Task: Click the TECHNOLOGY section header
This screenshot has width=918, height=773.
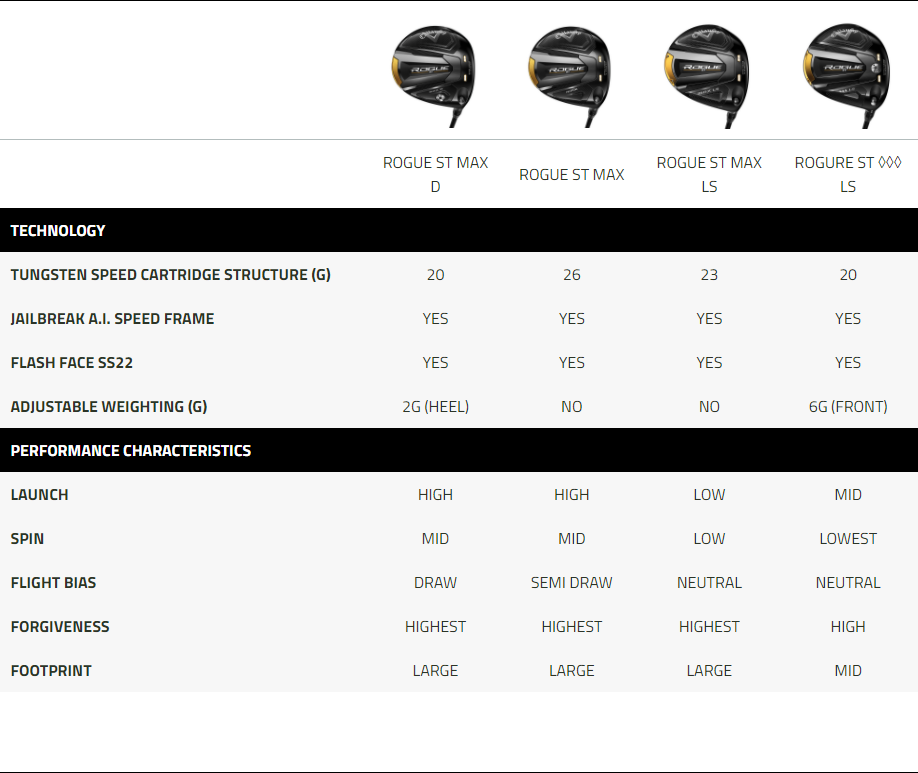Action: pos(58,231)
